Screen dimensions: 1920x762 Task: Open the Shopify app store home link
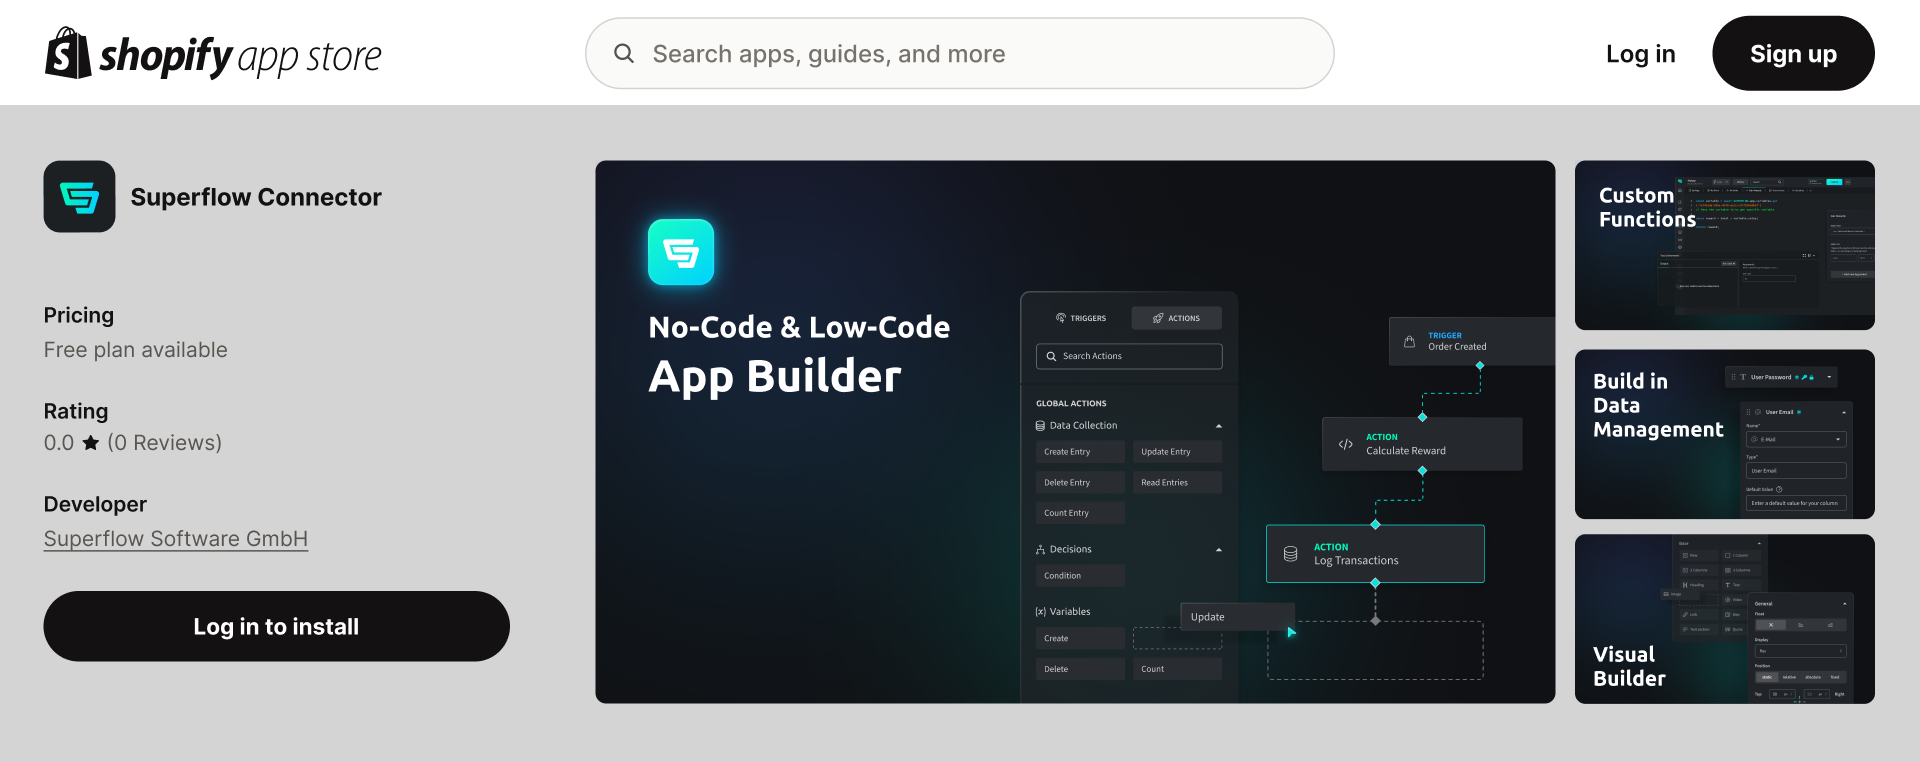tap(213, 54)
